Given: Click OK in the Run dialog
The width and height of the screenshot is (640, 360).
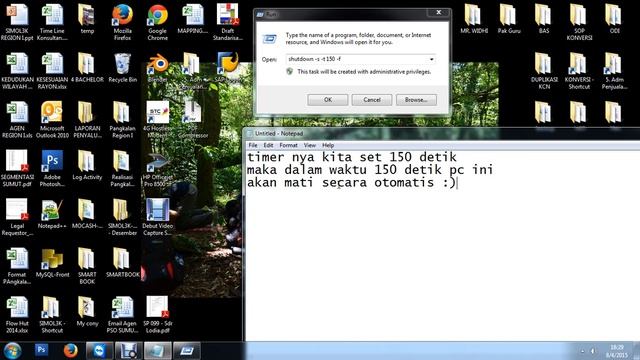Looking at the screenshot, I should click(x=328, y=100).
